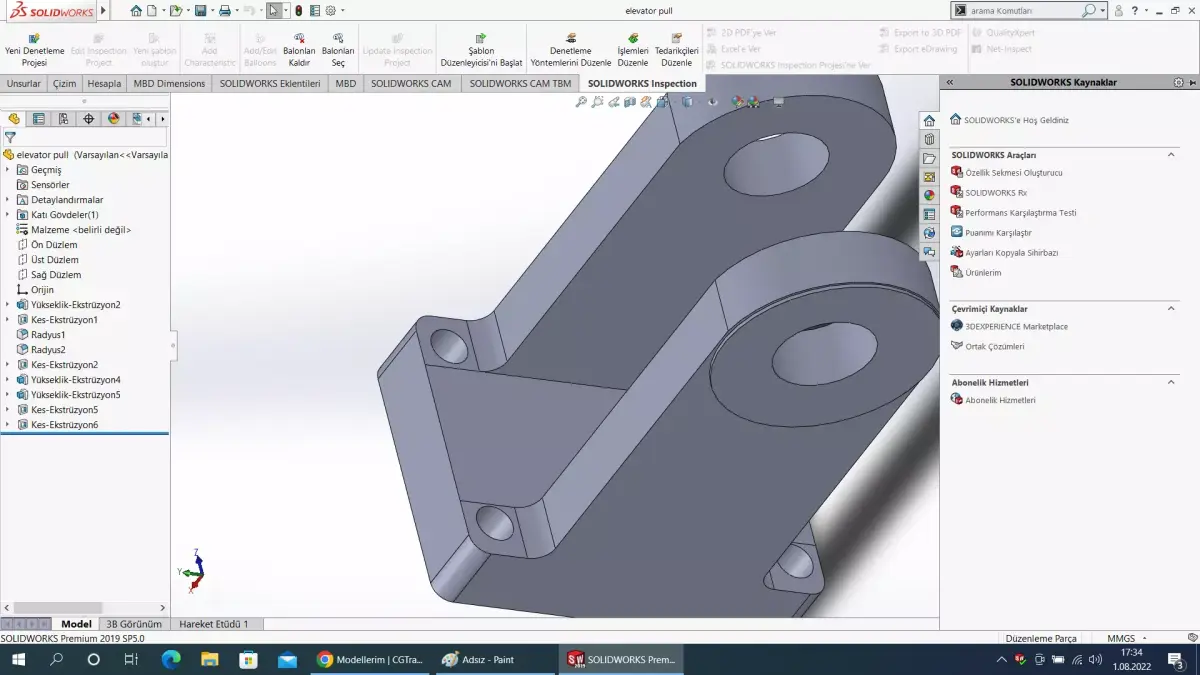Open the Design Library panel
This screenshot has width=1200, height=675.
tap(928, 140)
